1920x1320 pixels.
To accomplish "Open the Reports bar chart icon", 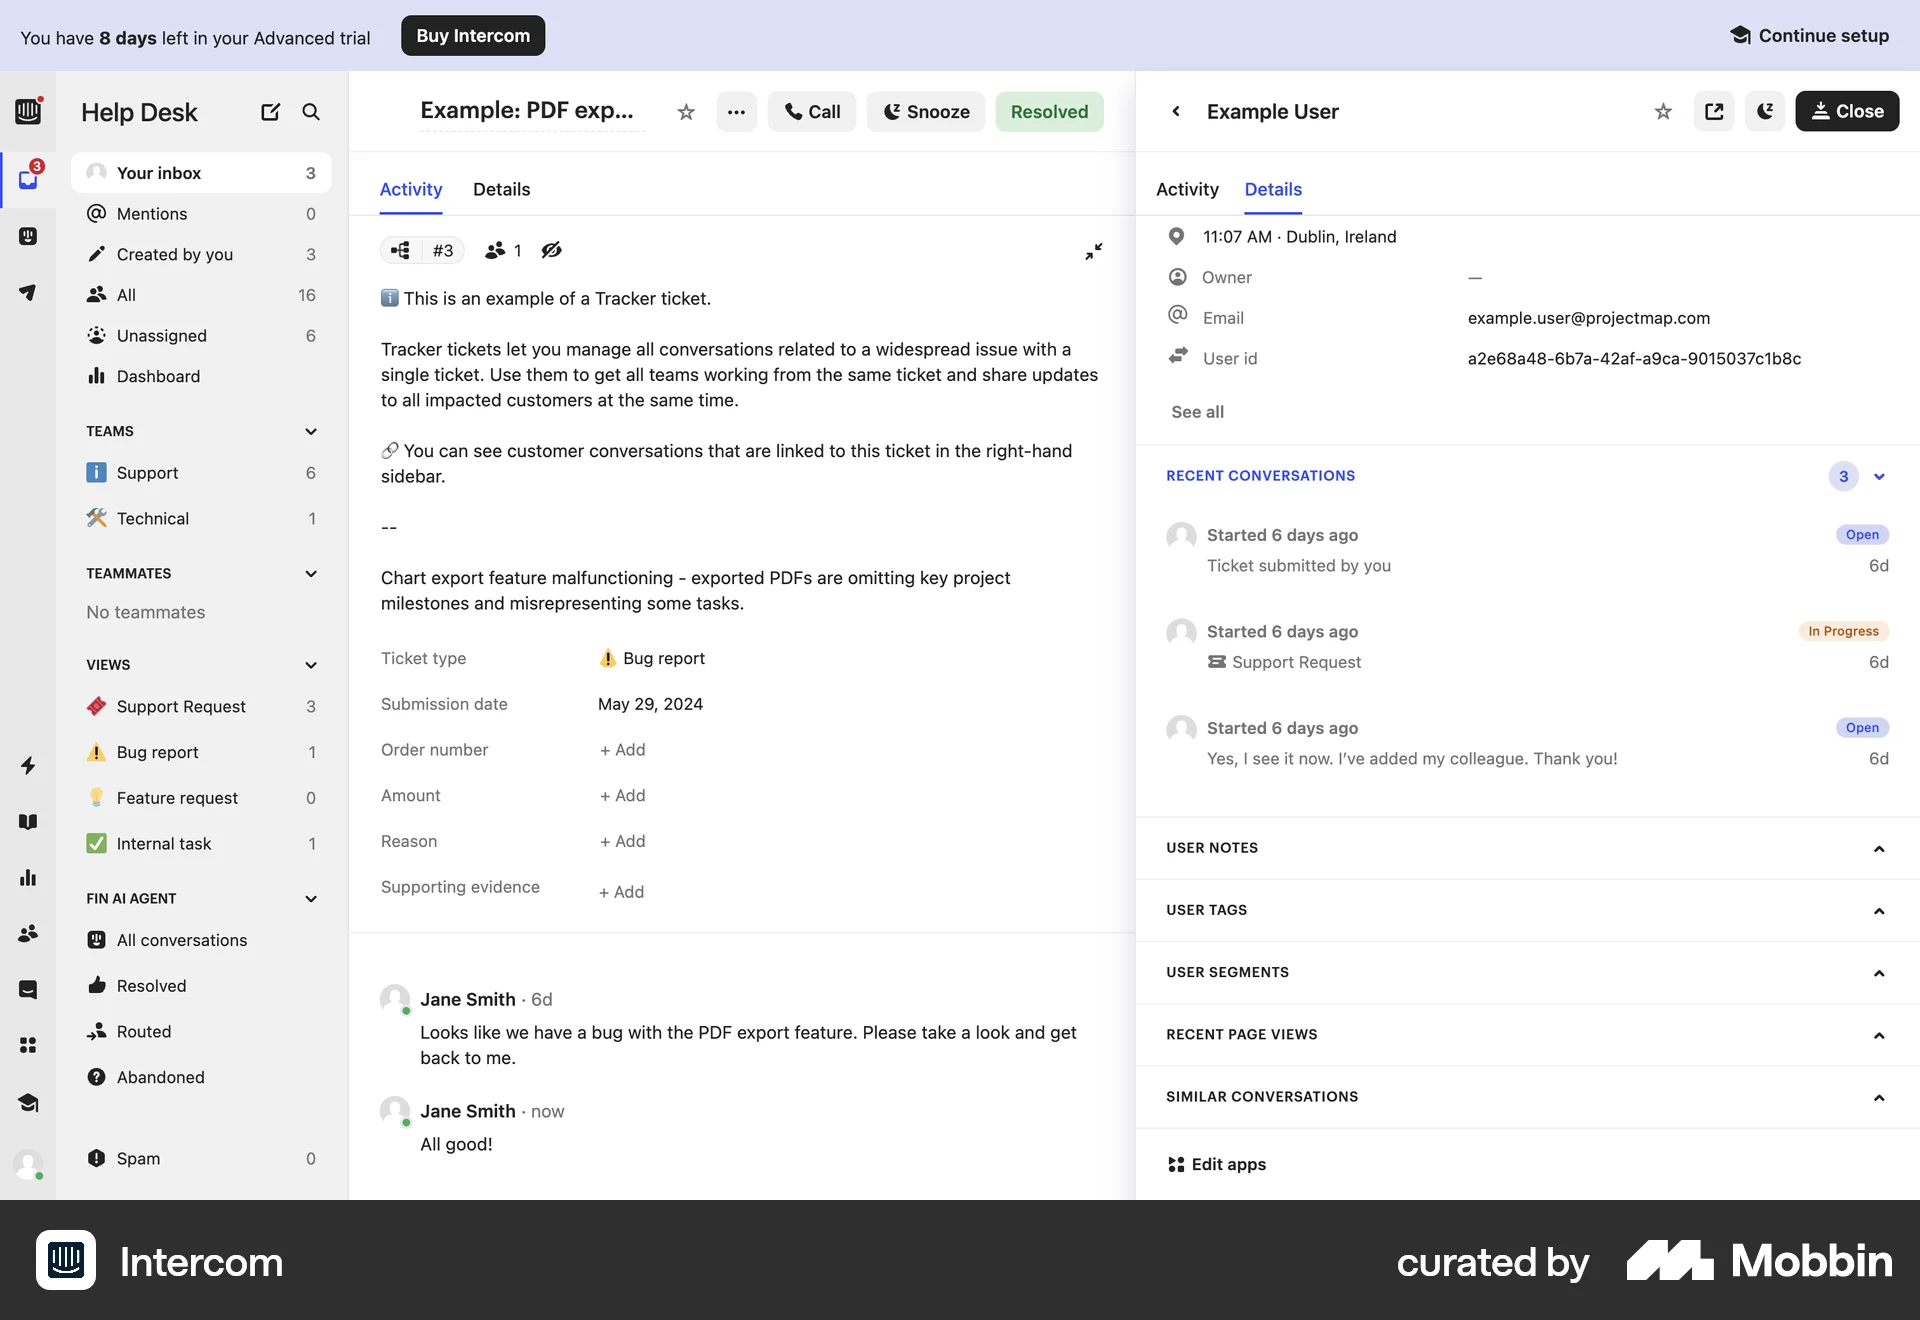I will tap(28, 878).
